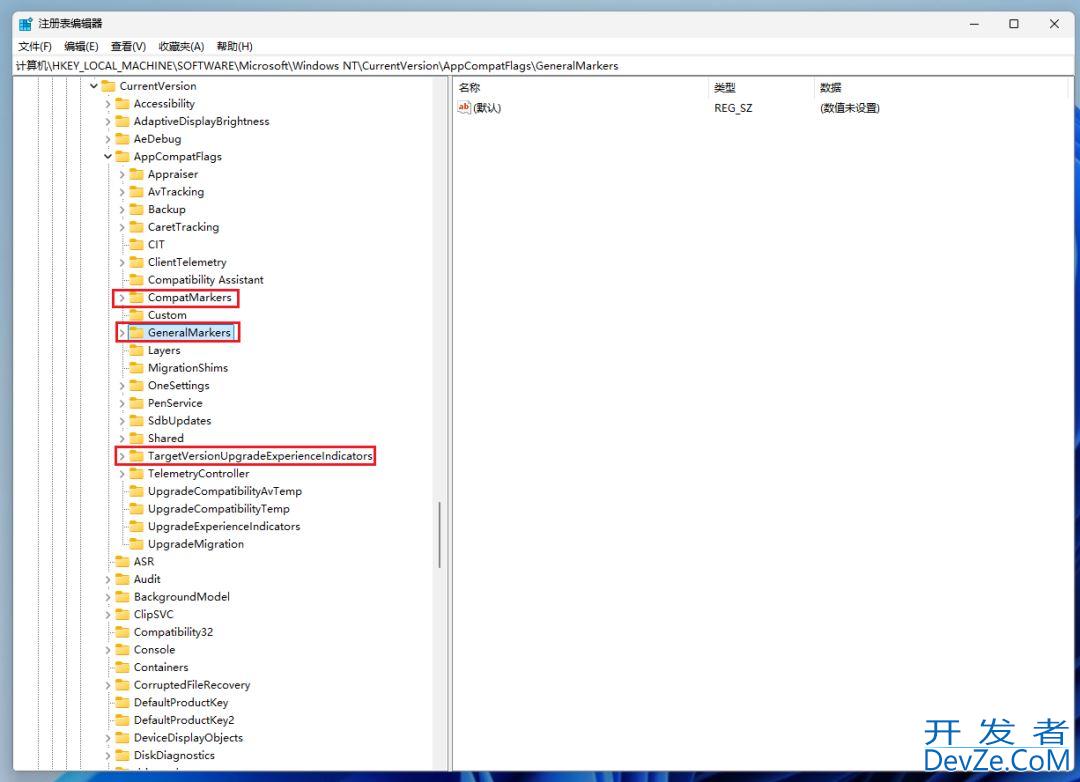This screenshot has height=782, width=1080.
Task: Select the CorruptedFileRecovery key
Action: pyautogui.click(x=191, y=685)
